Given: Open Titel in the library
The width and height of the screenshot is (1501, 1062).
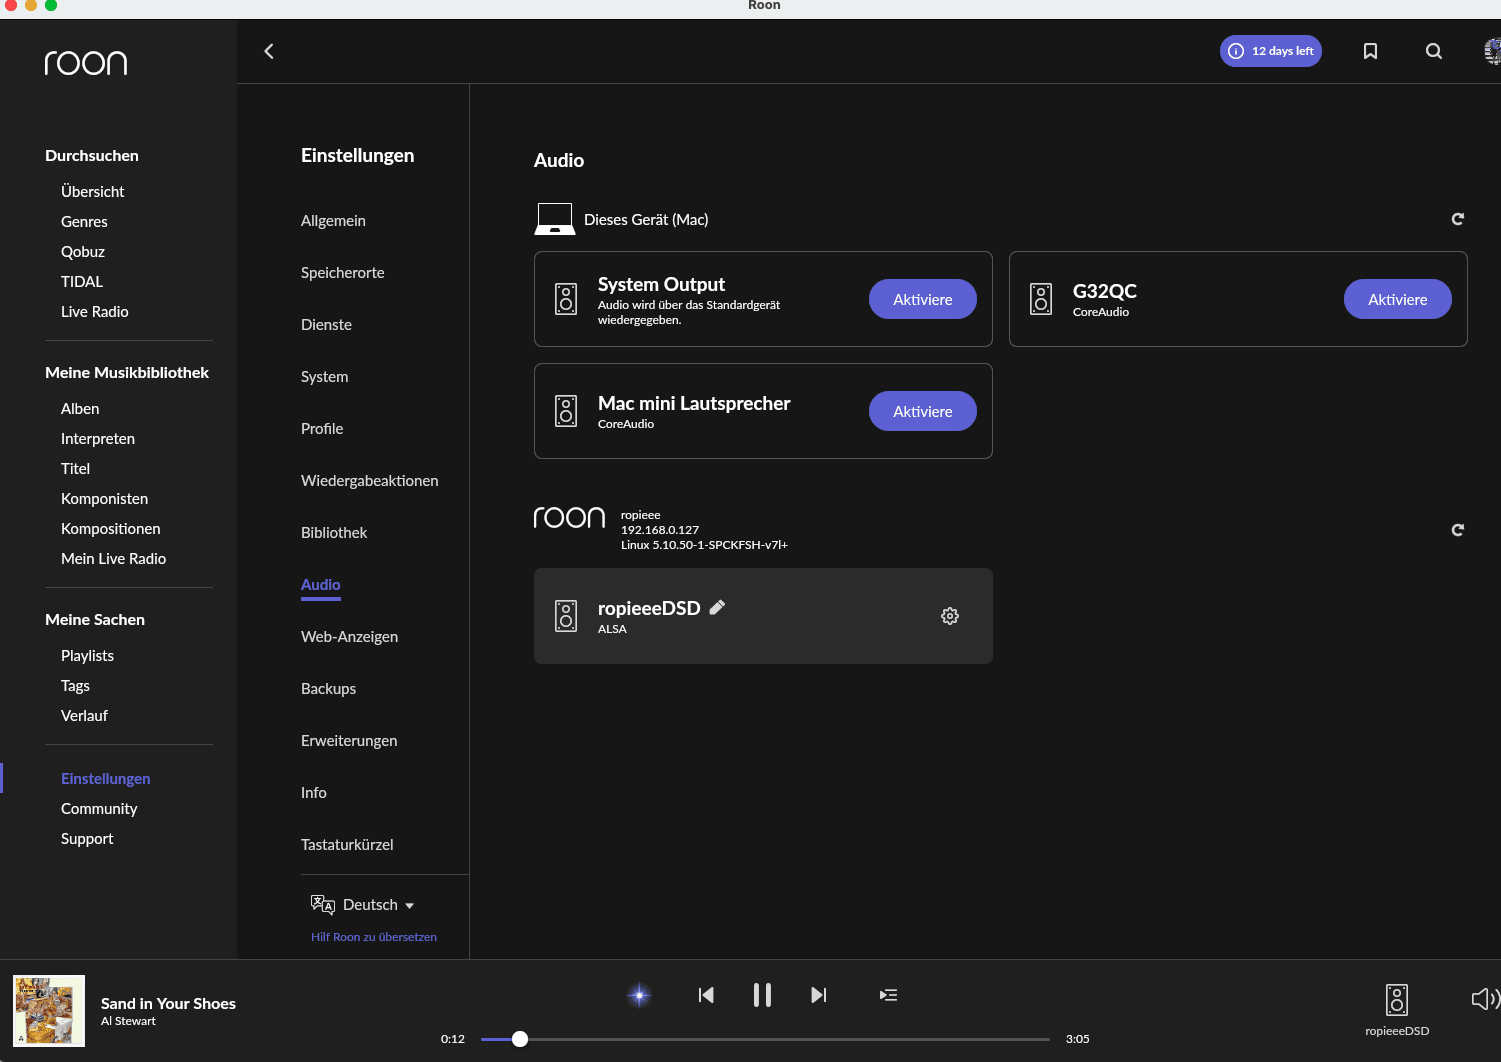Looking at the screenshot, I should [75, 469].
